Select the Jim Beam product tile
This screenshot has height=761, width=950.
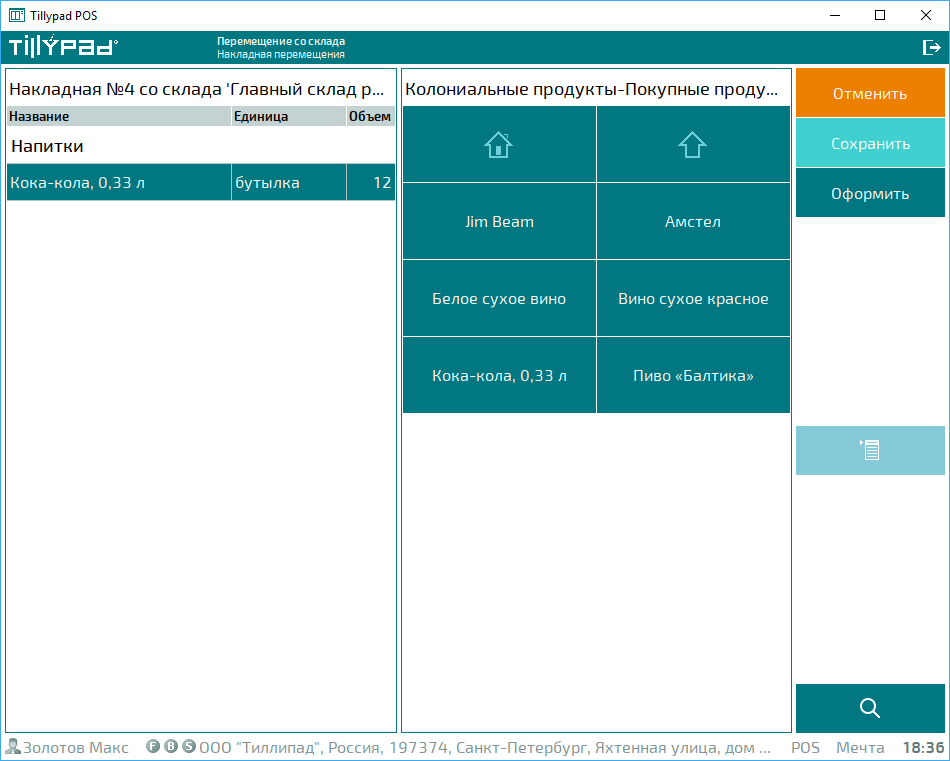499,222
